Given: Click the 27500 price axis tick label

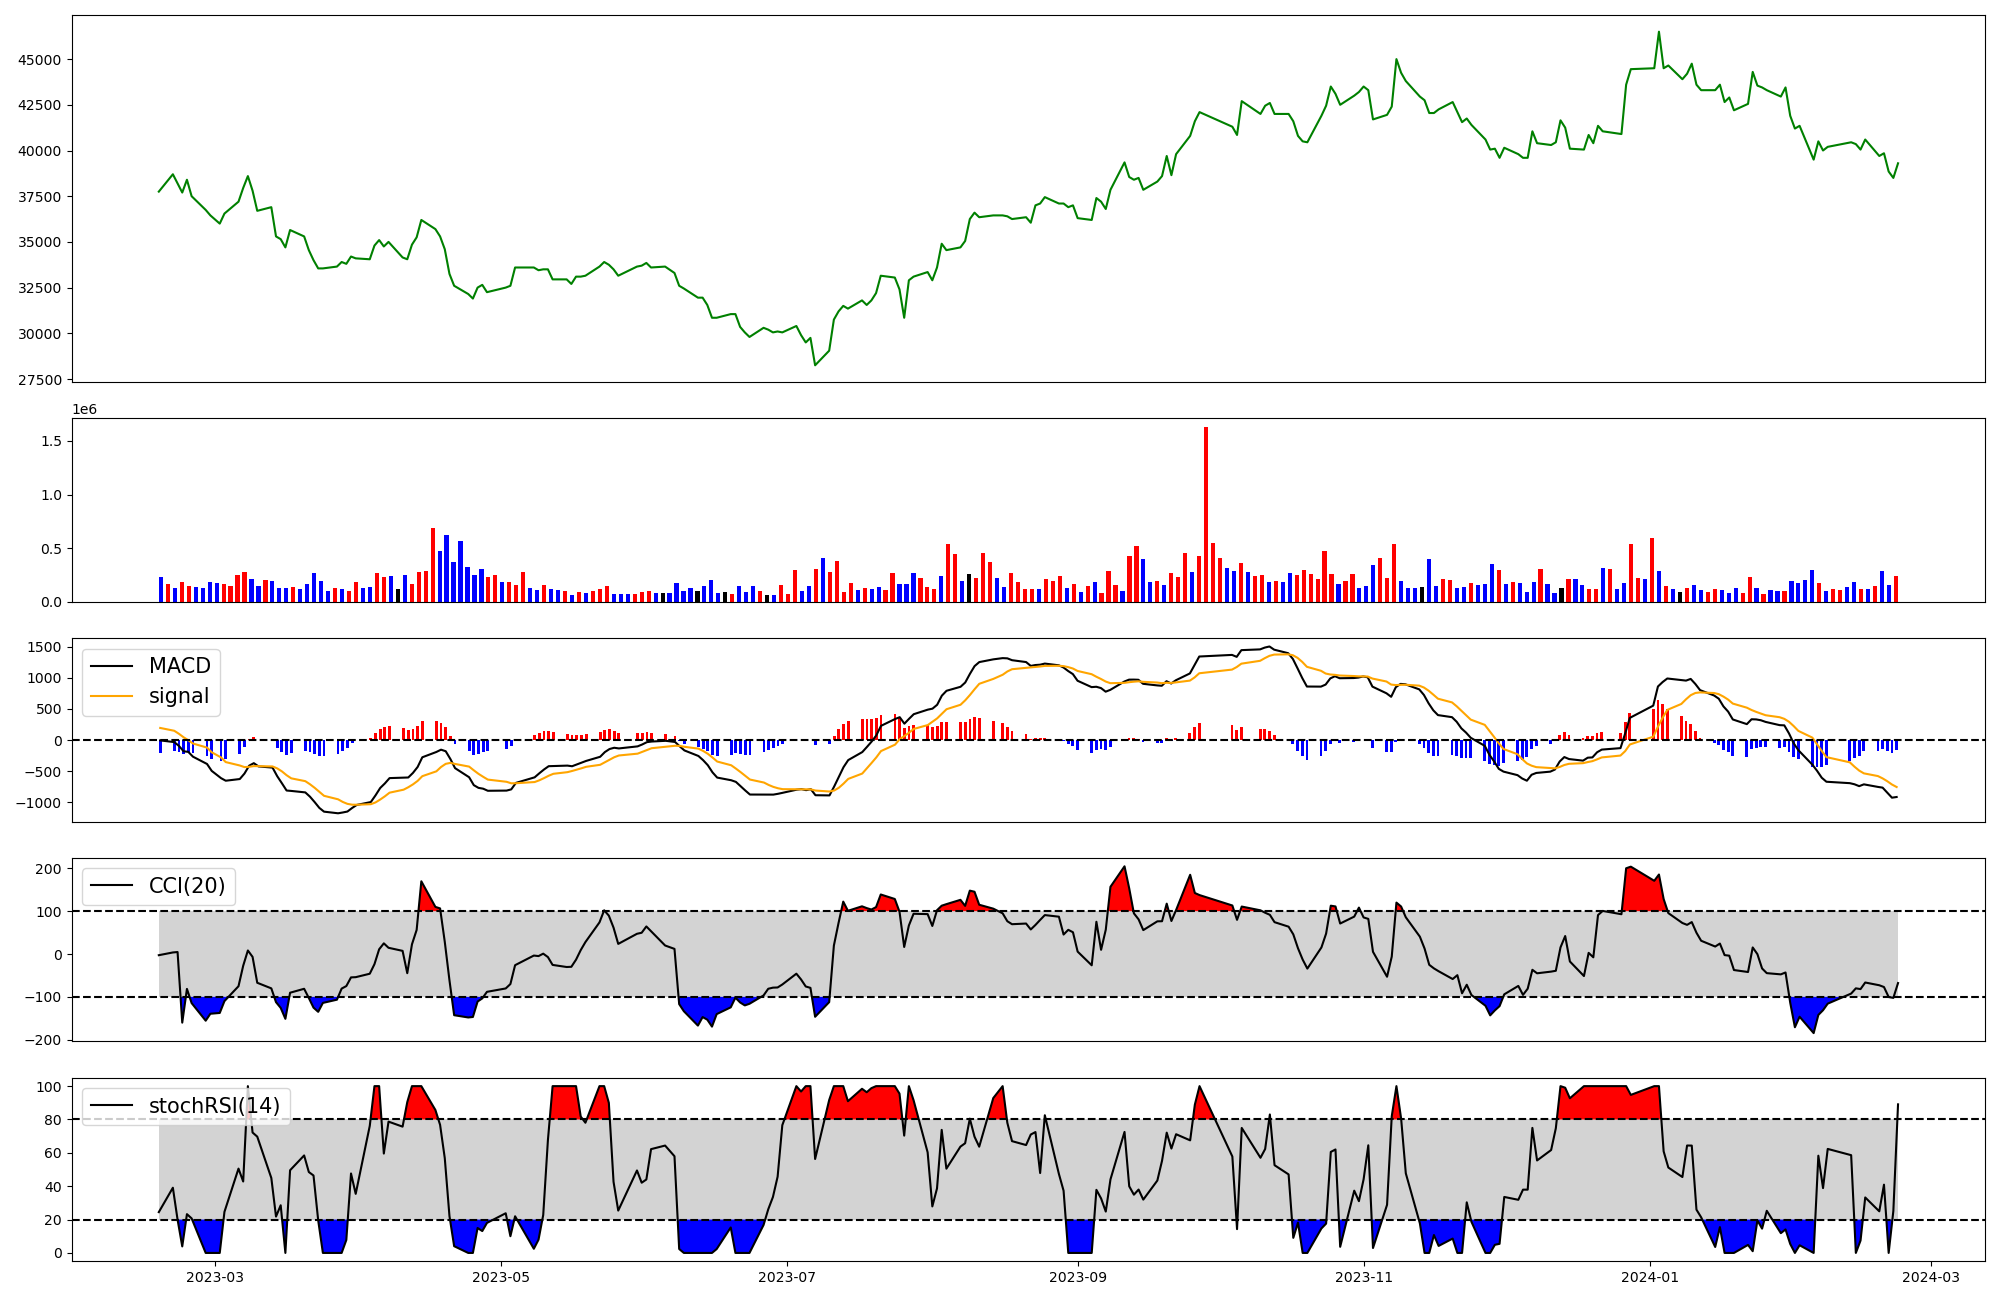Looking at the screenshot, I should [40, 380].
